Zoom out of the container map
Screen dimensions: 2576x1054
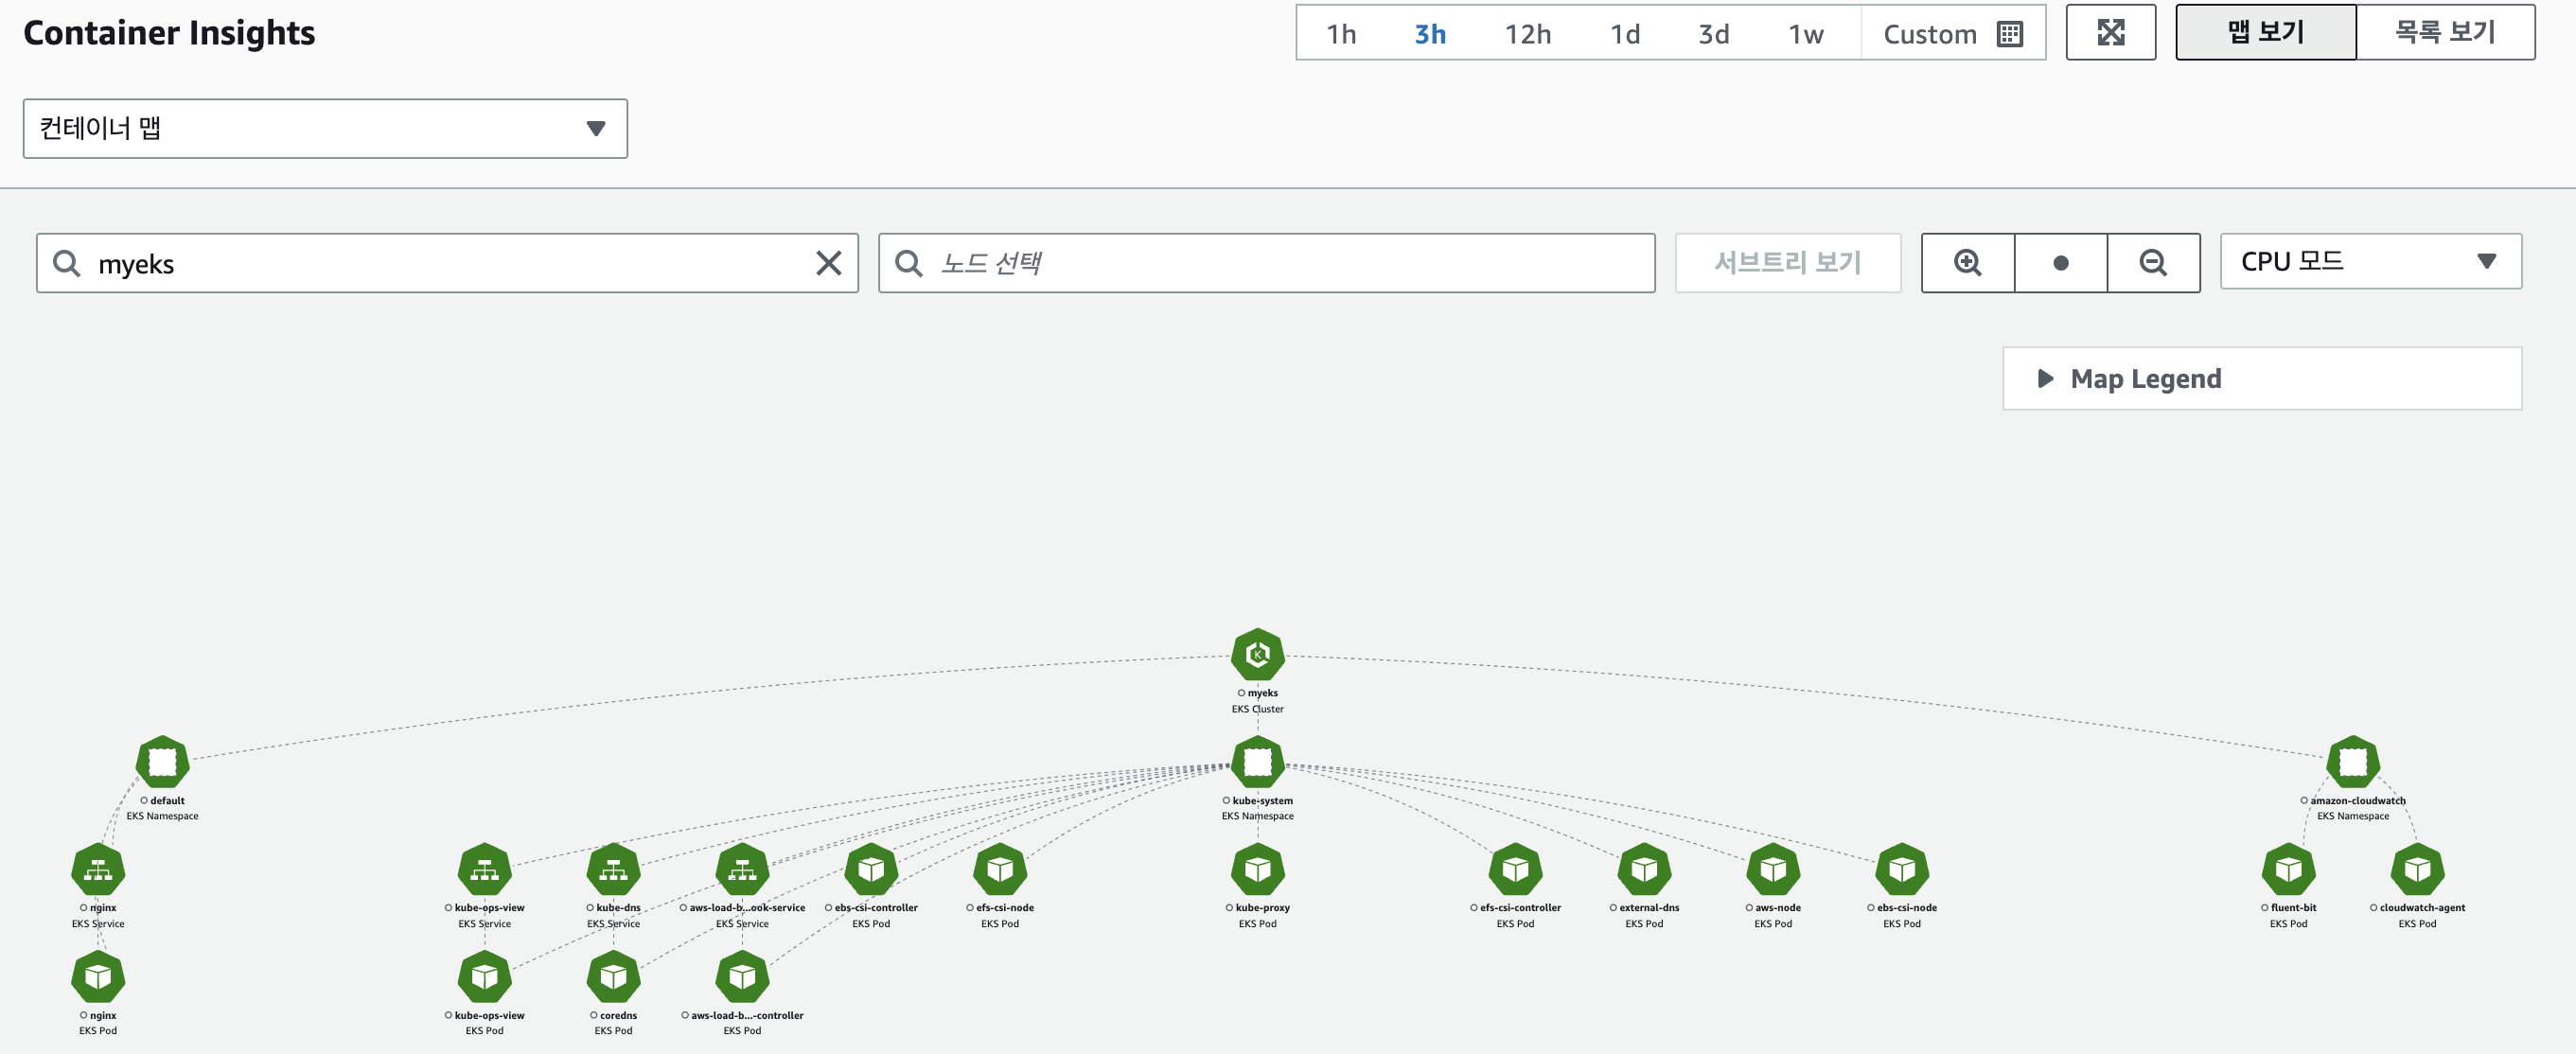pos(2153,263)
